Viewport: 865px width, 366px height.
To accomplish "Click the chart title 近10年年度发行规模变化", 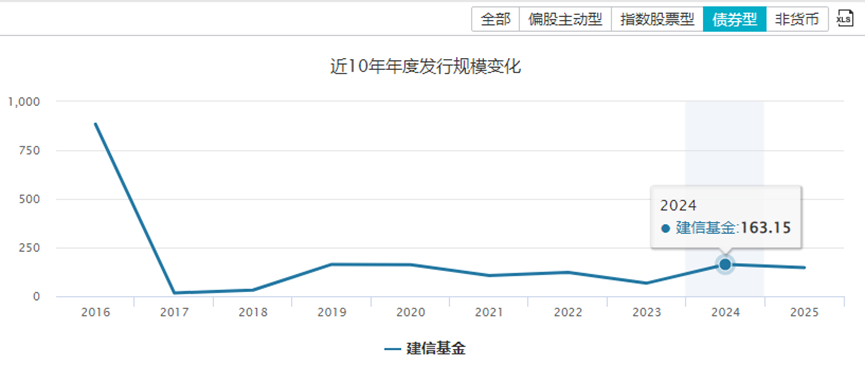I will (425, 67).
